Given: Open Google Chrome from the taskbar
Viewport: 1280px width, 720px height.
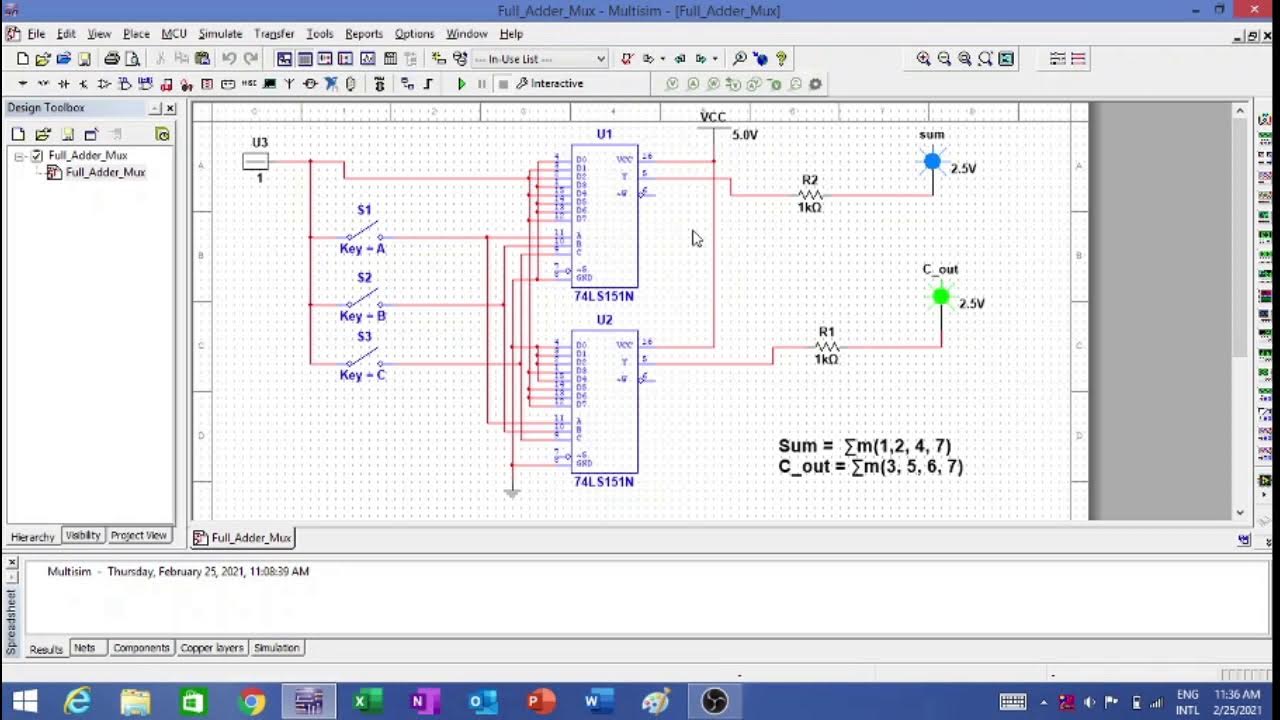Looking at the screenshot, I should pyautogui.click(x=252, y=701).
